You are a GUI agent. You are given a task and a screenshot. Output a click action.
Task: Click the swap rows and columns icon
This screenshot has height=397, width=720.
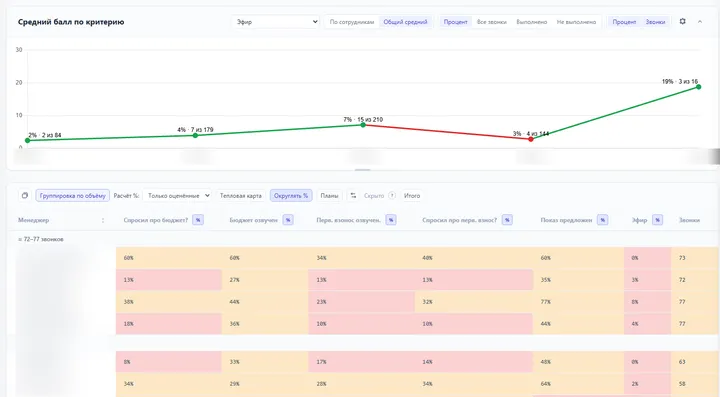point(353,196)
